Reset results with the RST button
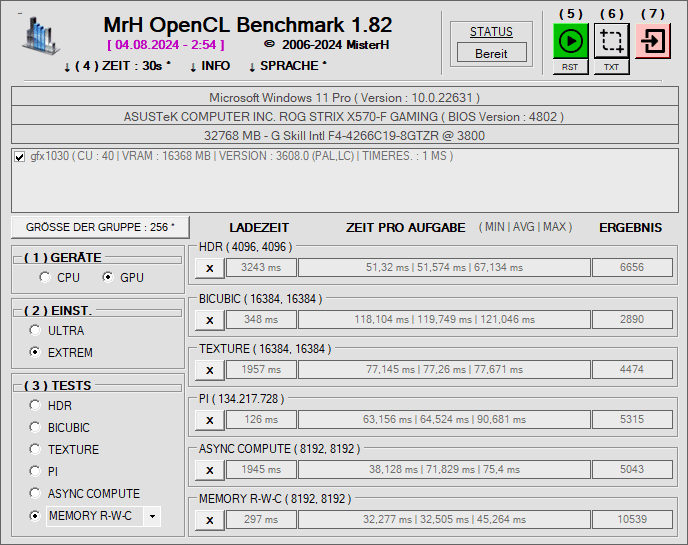This screenshot has width=688, height=545. pyautogui.click(x=570, y=67)
